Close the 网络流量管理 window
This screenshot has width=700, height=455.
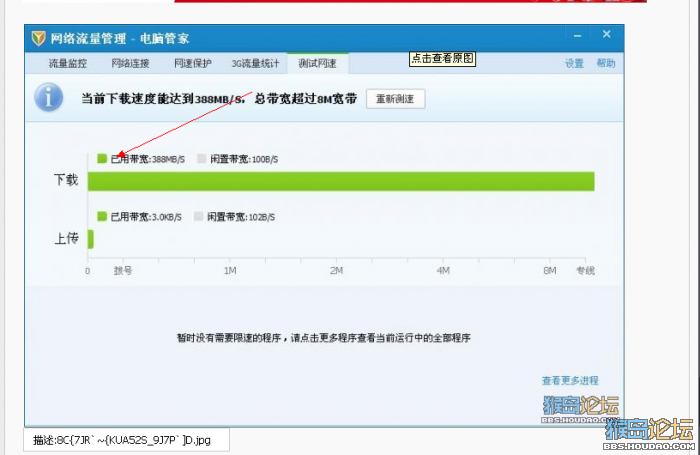tap(606, 34)
